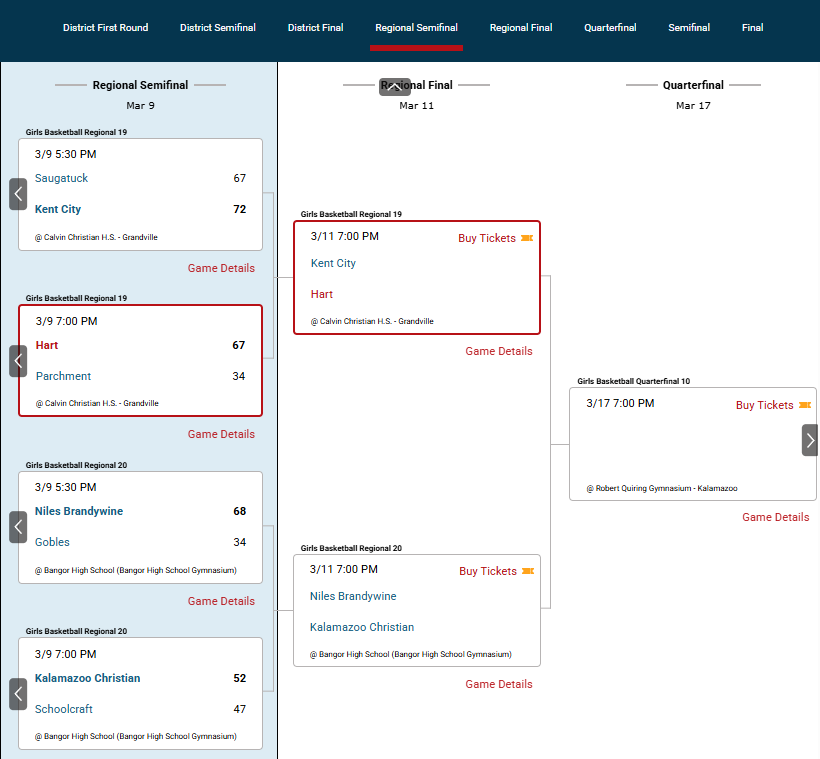
Task: Collapse bracket with up chevron above Regional Final
Action: click(x=395, y=87)
